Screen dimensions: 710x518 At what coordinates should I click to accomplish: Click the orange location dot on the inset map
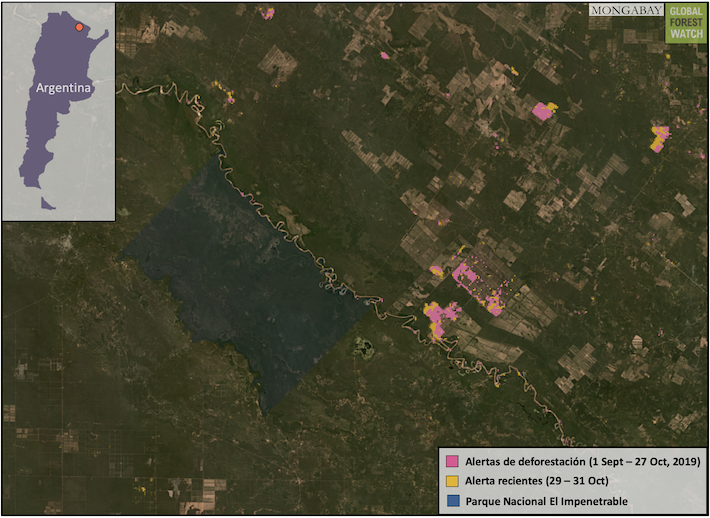click(x=79, y=27)
